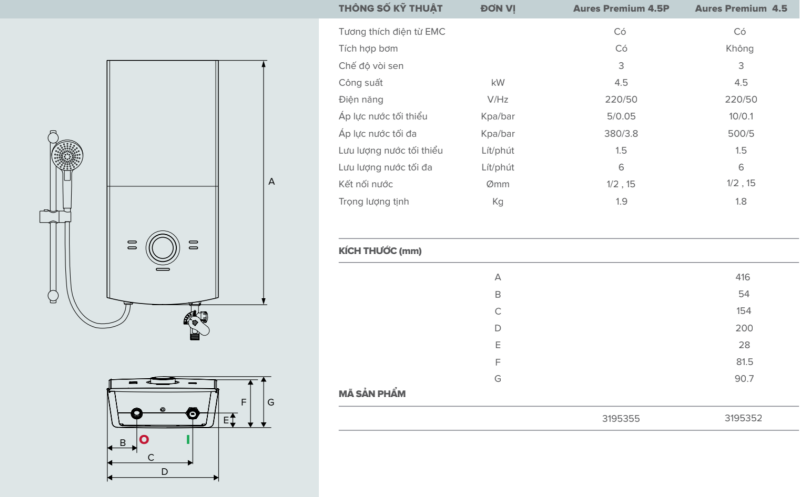Click product code 3195355
801x497 pixels.
point(621,418)
